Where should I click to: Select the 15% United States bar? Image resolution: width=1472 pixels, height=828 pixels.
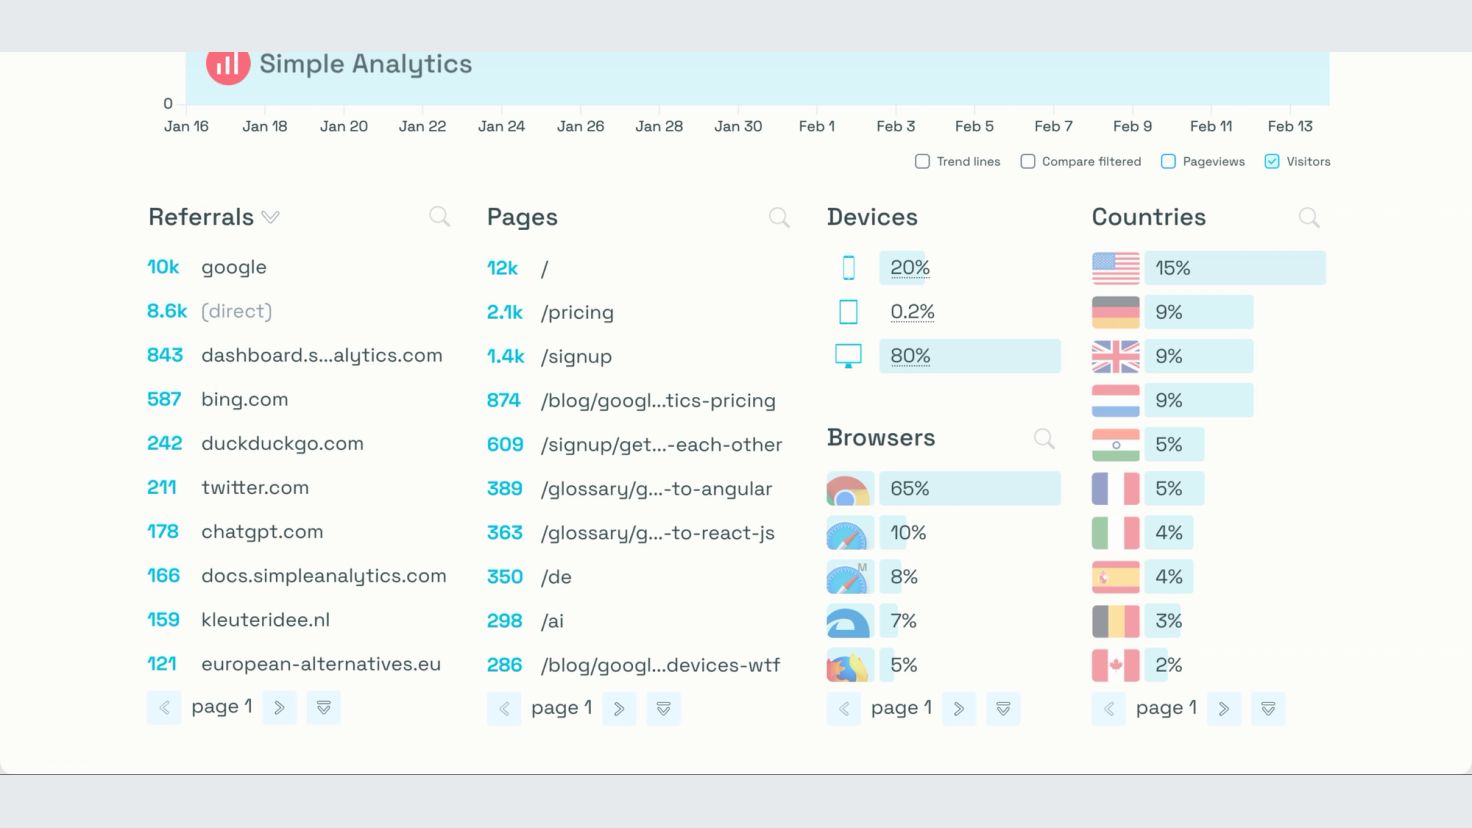click(x=1235, y=268)
